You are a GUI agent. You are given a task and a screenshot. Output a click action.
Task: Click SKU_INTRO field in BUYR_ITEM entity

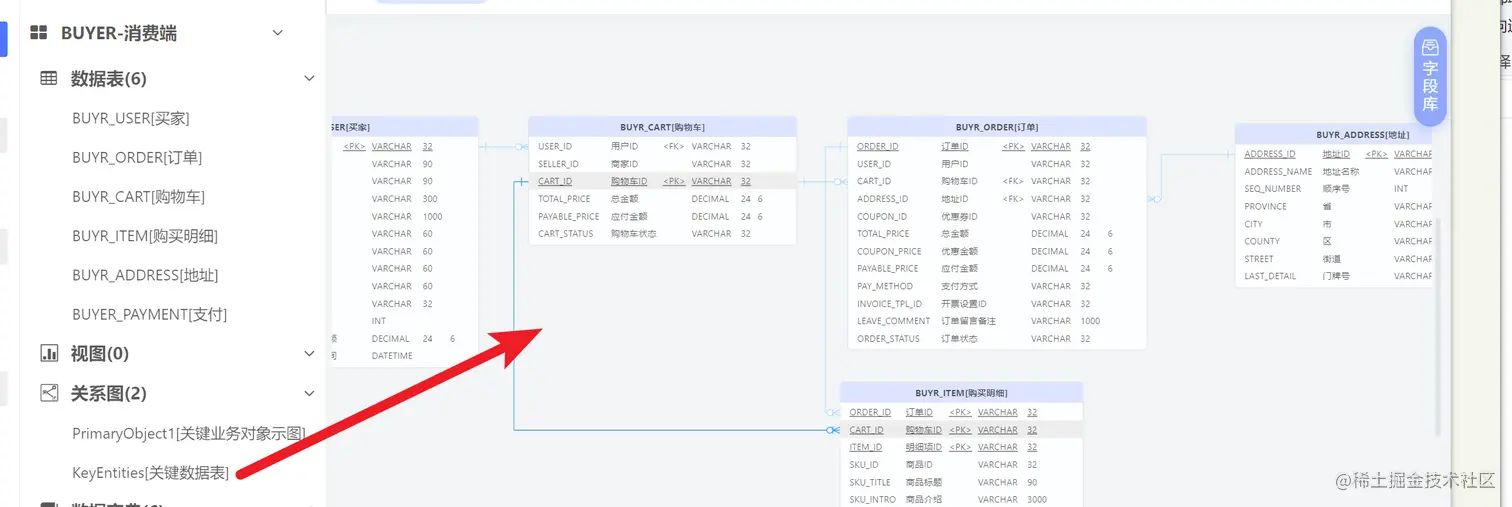[x=872, y=499]
